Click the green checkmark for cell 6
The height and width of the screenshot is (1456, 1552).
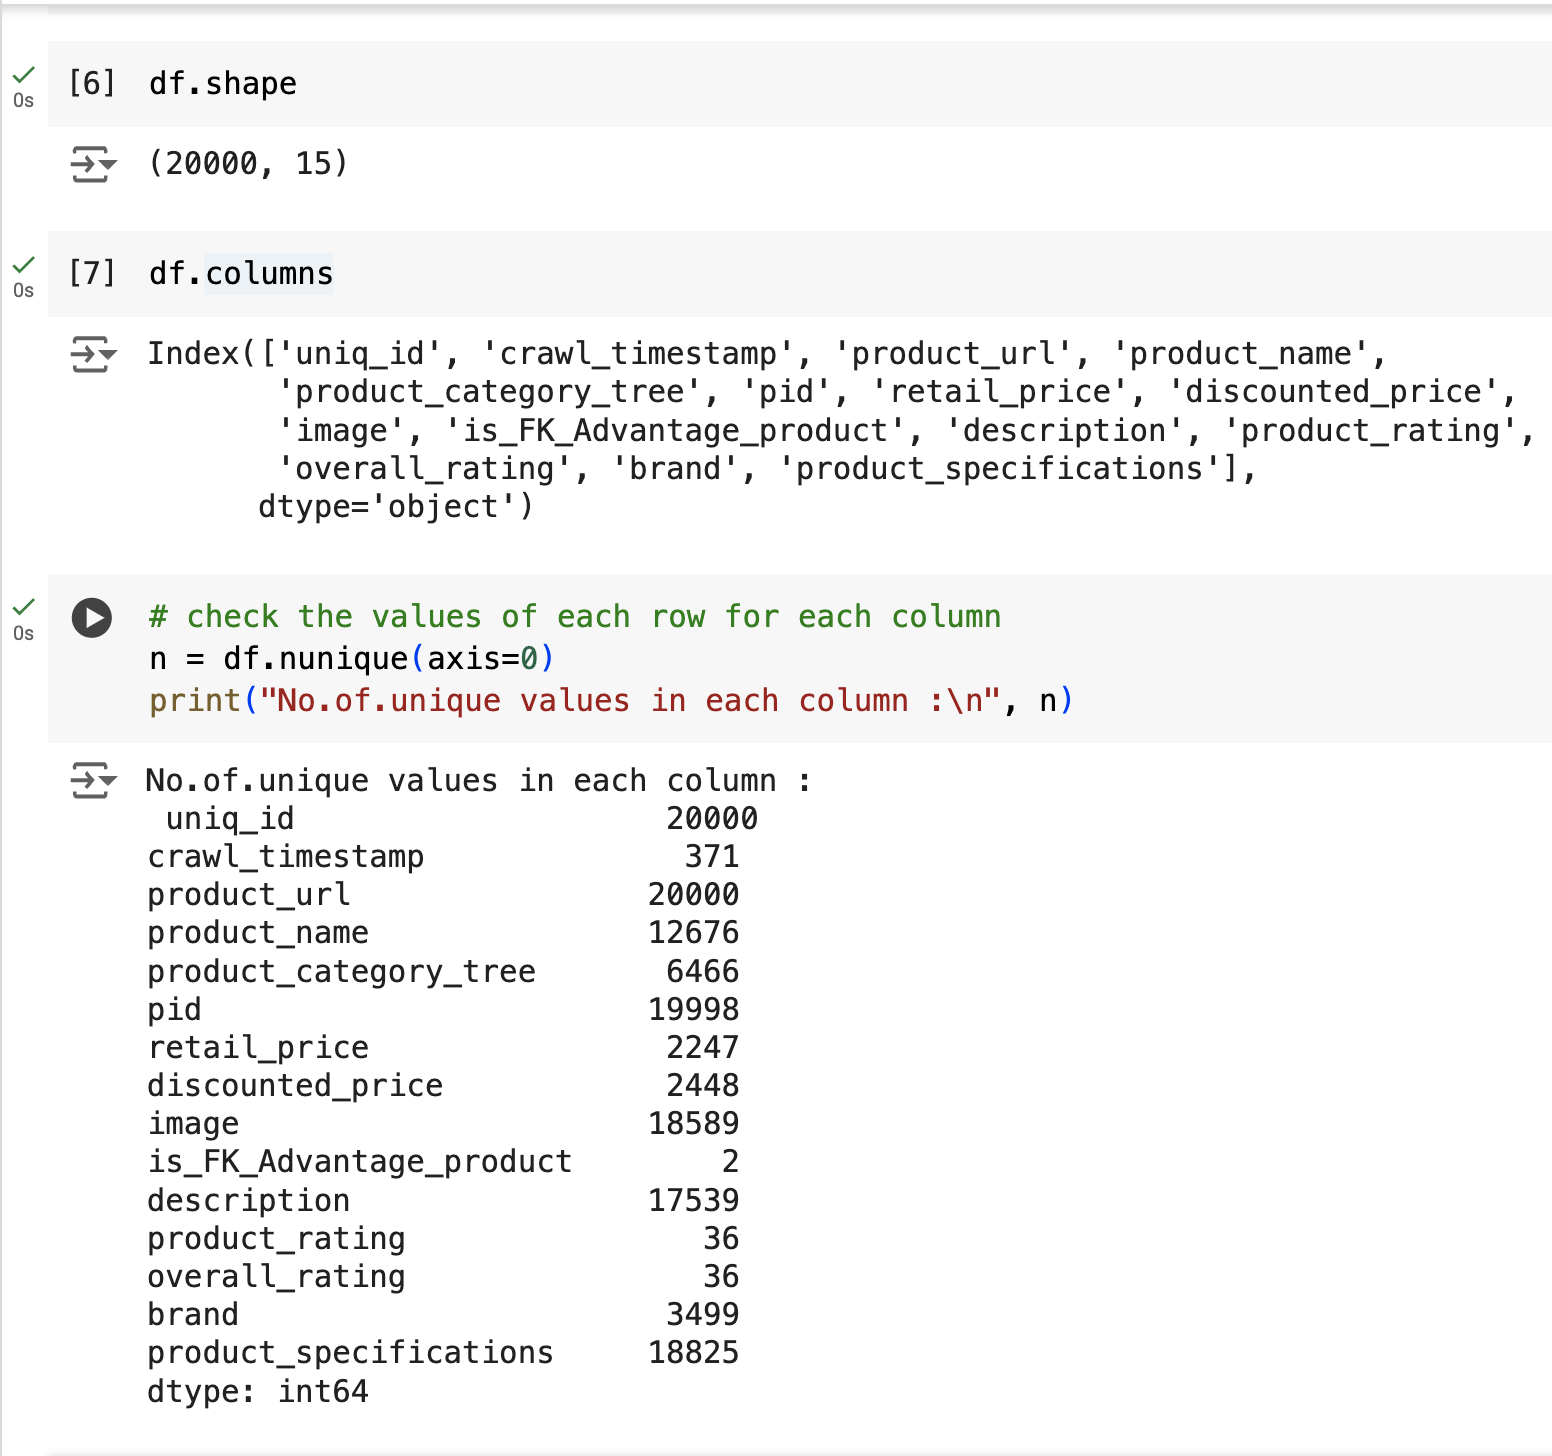coord(23,75)
